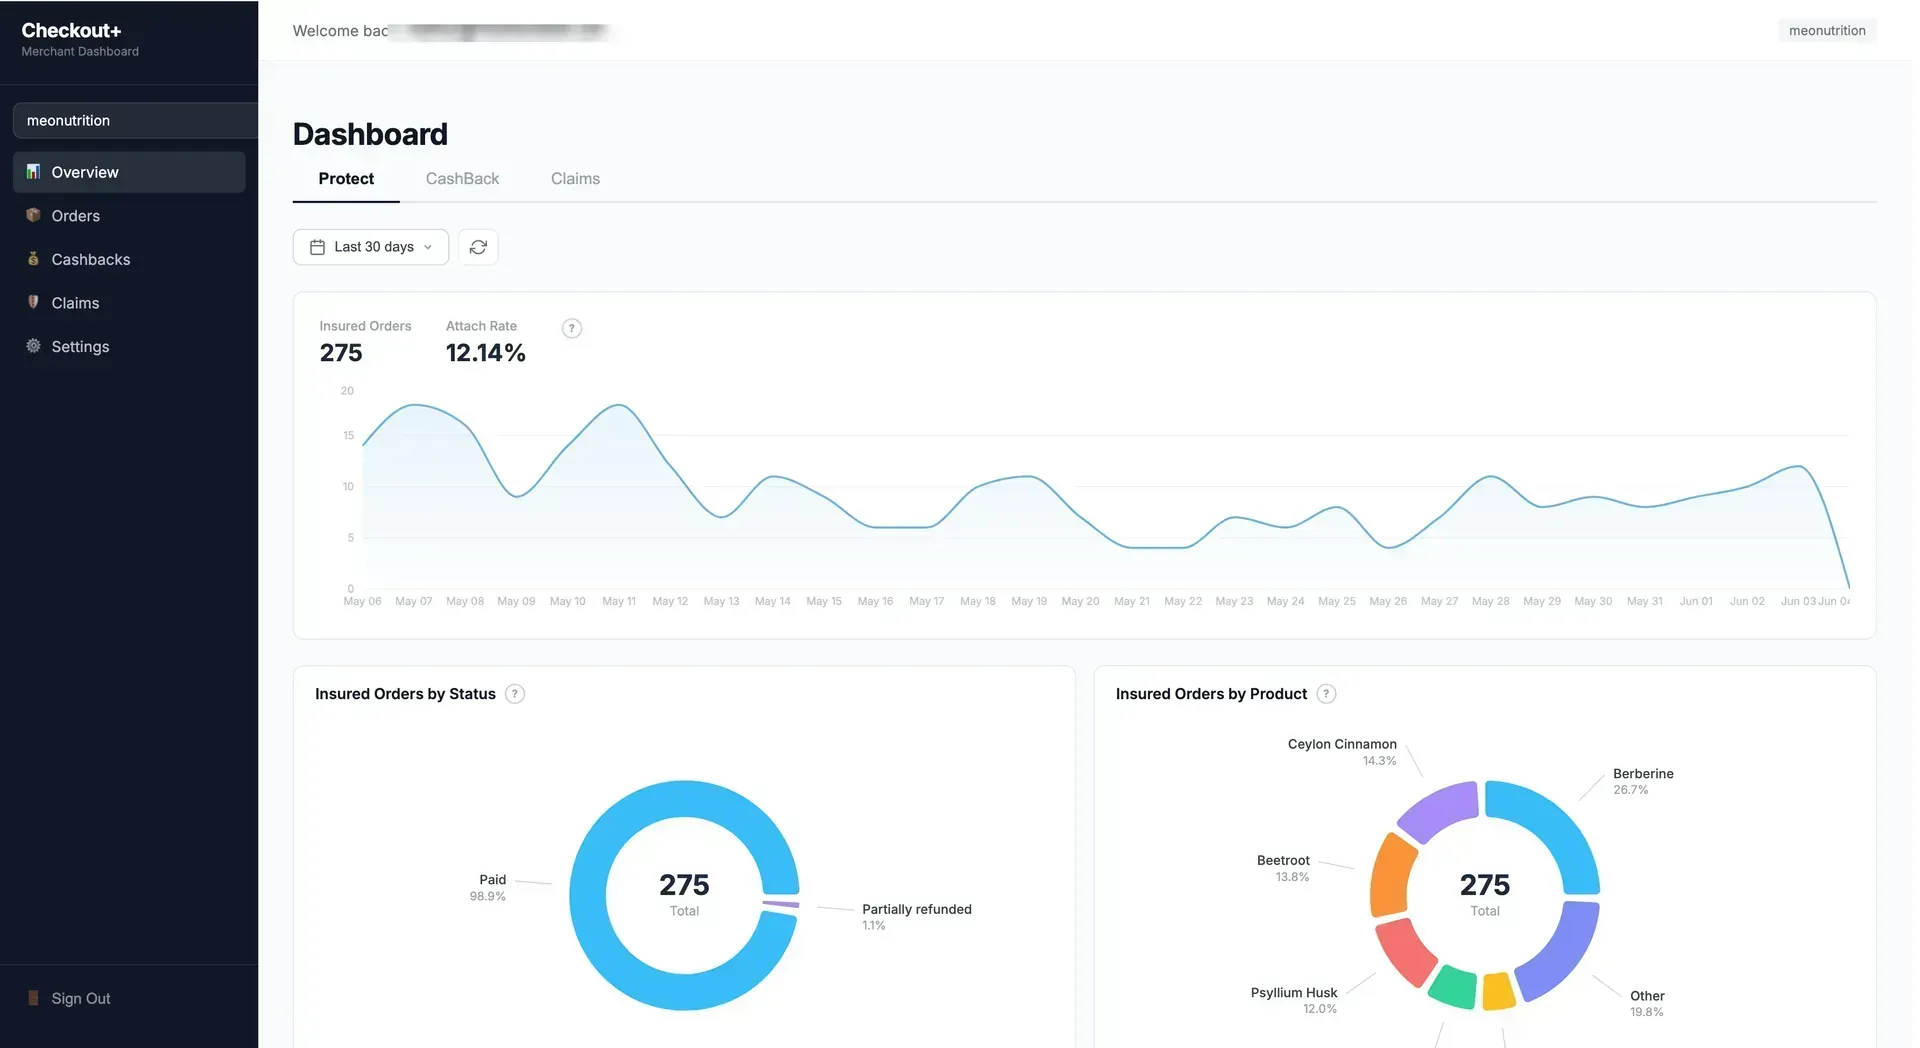Click the 275 Total center of product donut
1920x1048 pixels.
point(1485,894)
